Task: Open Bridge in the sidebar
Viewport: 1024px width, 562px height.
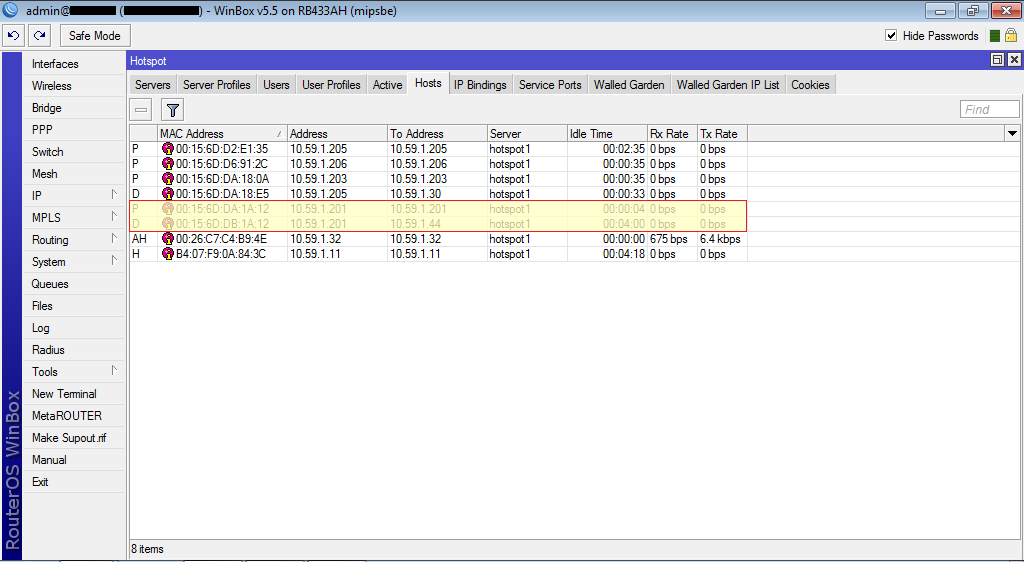Action: coord(74,108)
